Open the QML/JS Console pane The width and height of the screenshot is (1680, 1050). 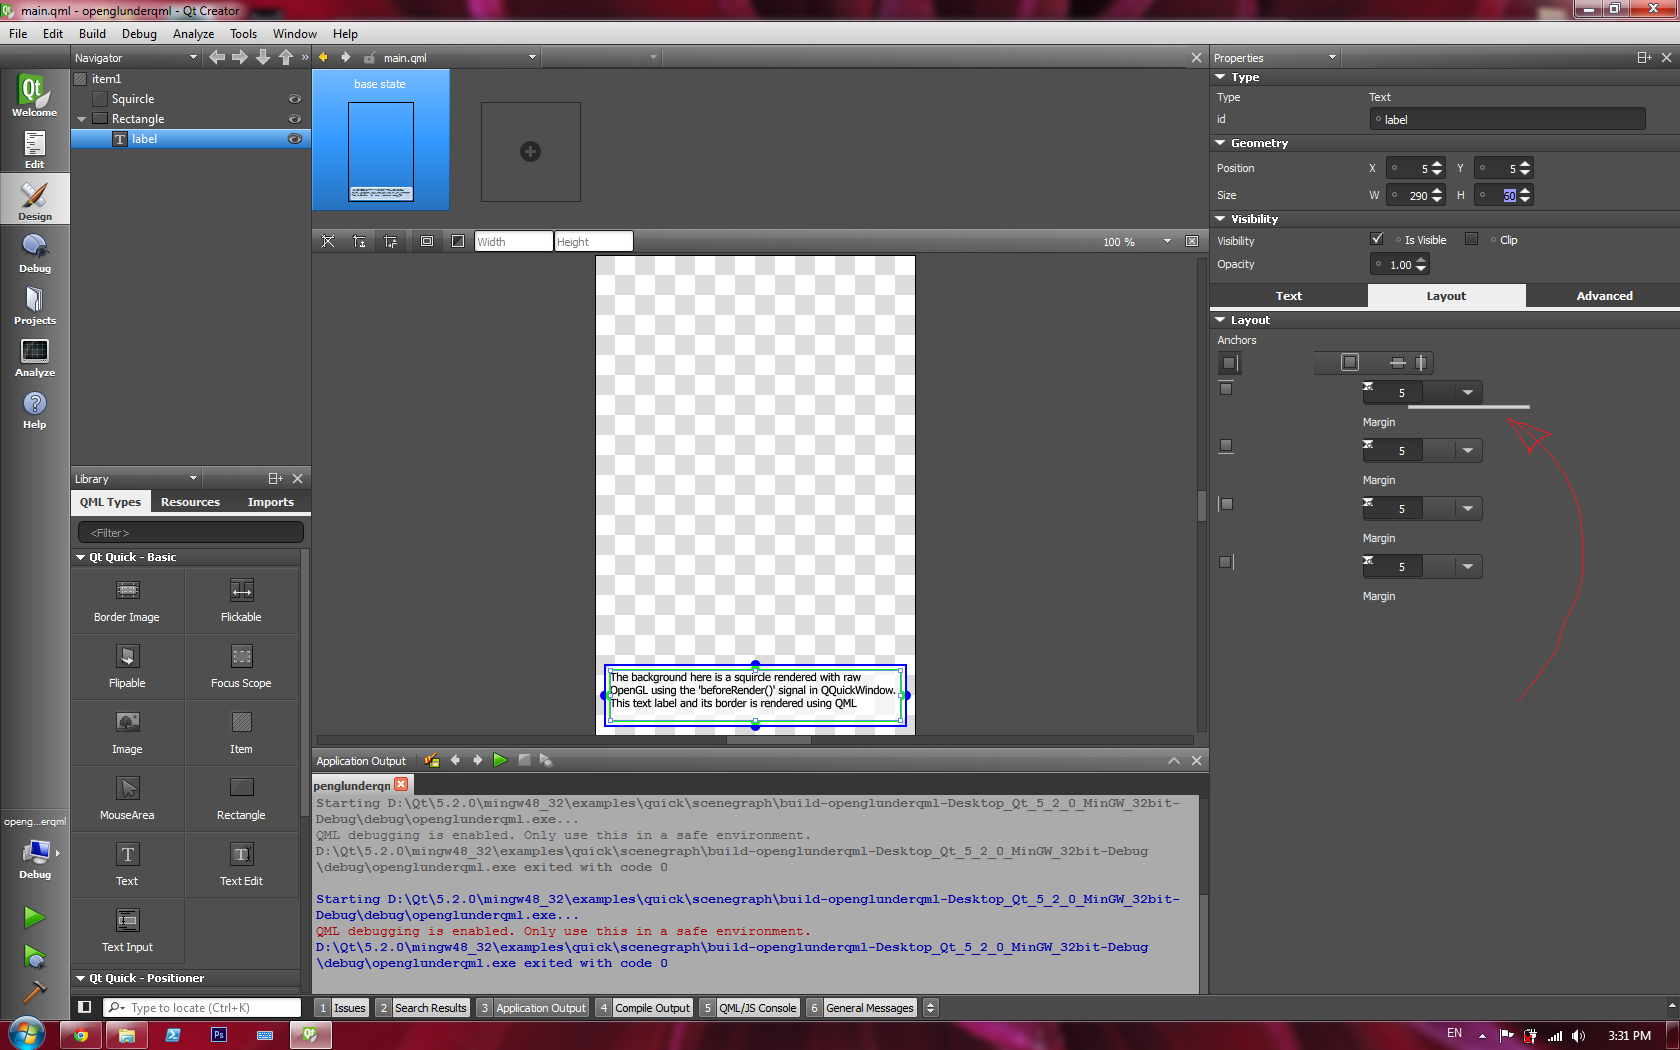(749, 1008)
